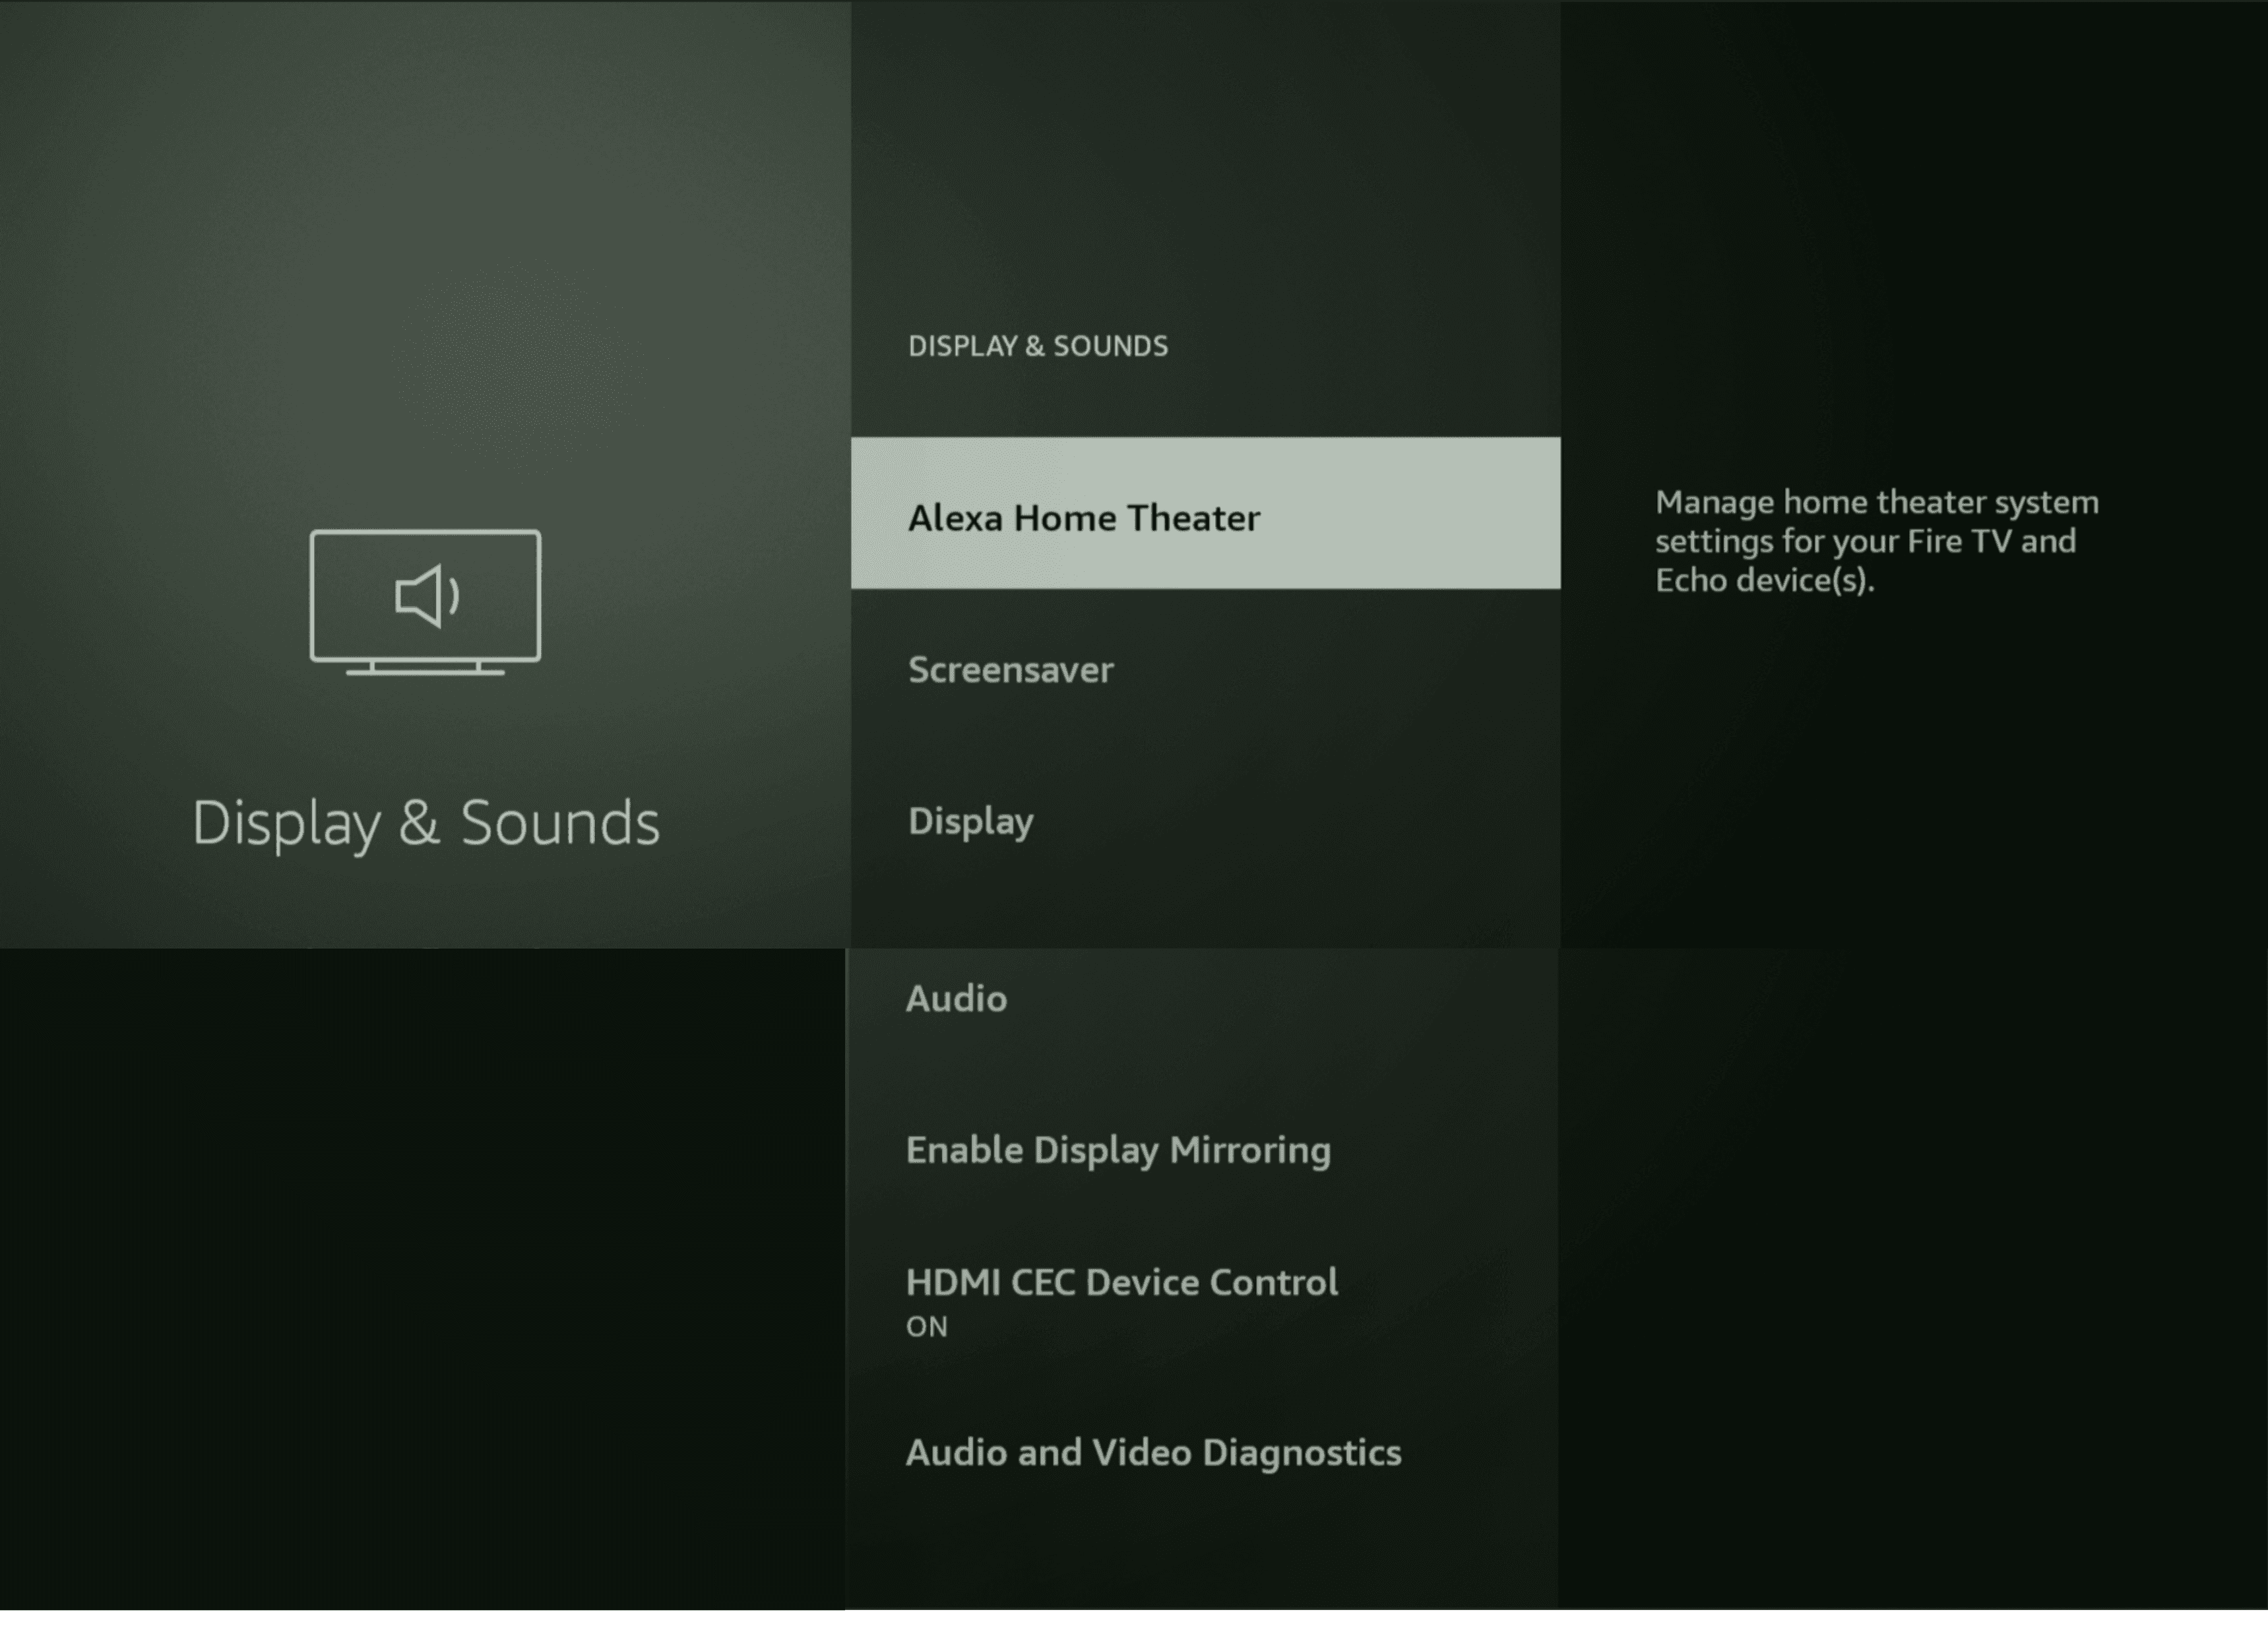Screen dimensions: 2268x1649
Task: Click 'settings for your Fire TV and' line
Action: pyautogui.click(x=1864, y=541)
